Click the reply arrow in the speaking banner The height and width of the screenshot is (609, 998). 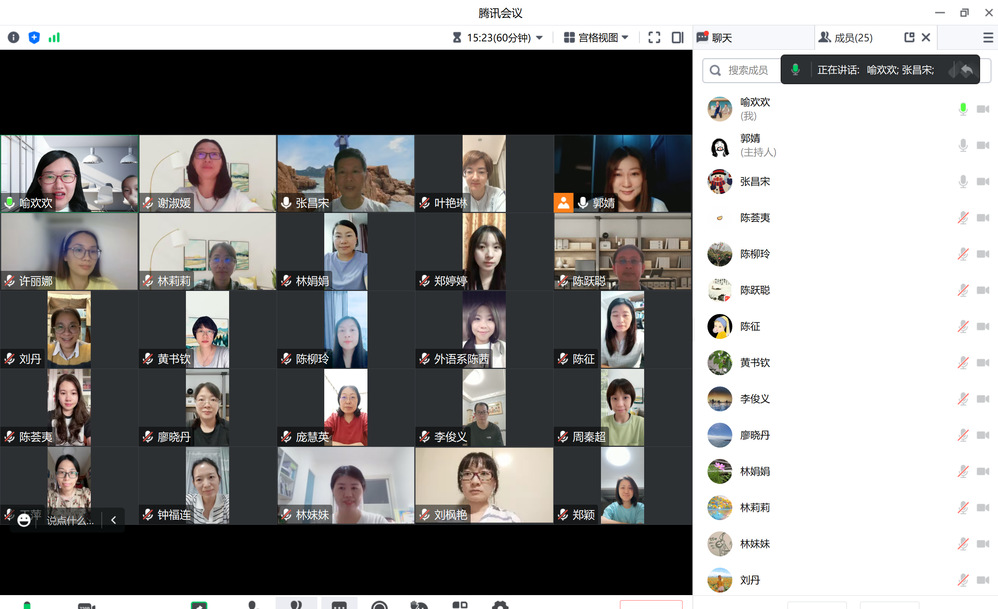click(x=967, y=70)
